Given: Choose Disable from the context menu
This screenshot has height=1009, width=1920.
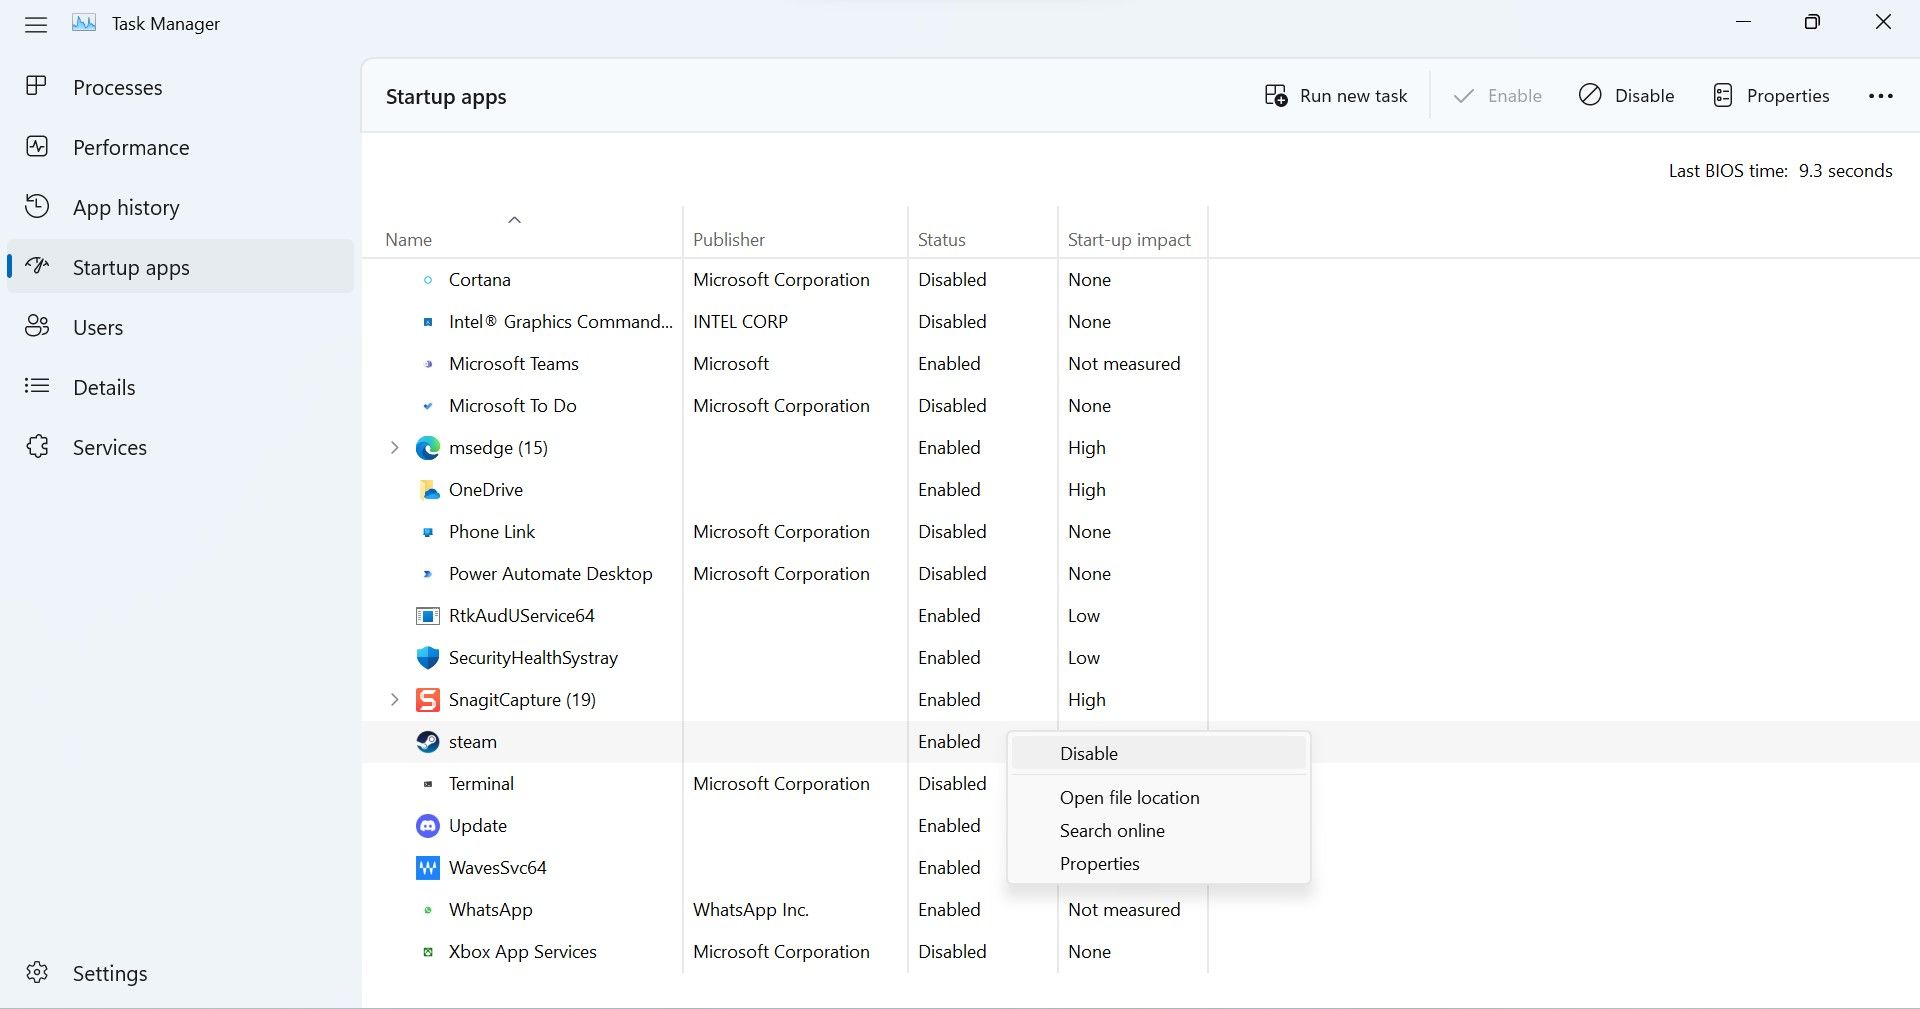Looking at the screenshot, I should point(1089,754).
